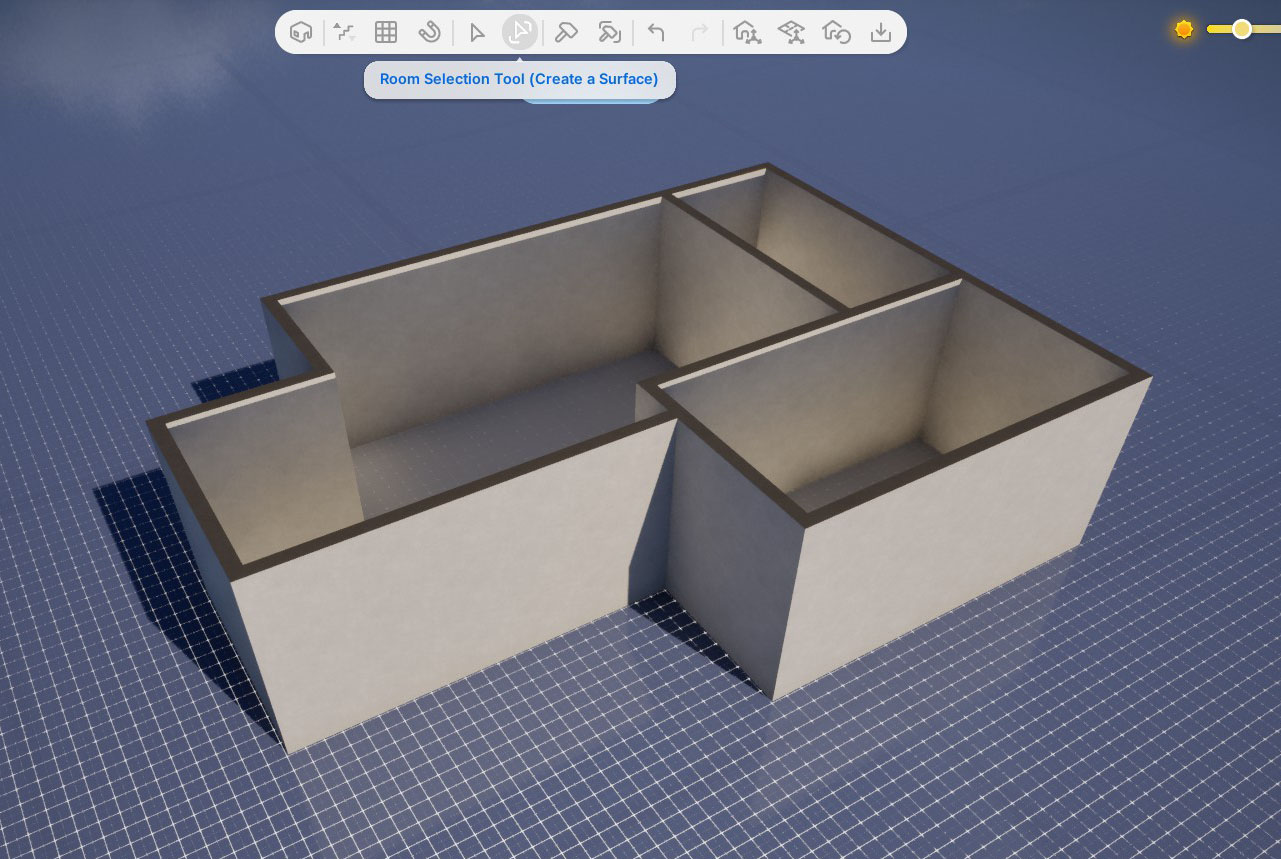Click the redo arrow
The image size is (1281, 859).
700,32
